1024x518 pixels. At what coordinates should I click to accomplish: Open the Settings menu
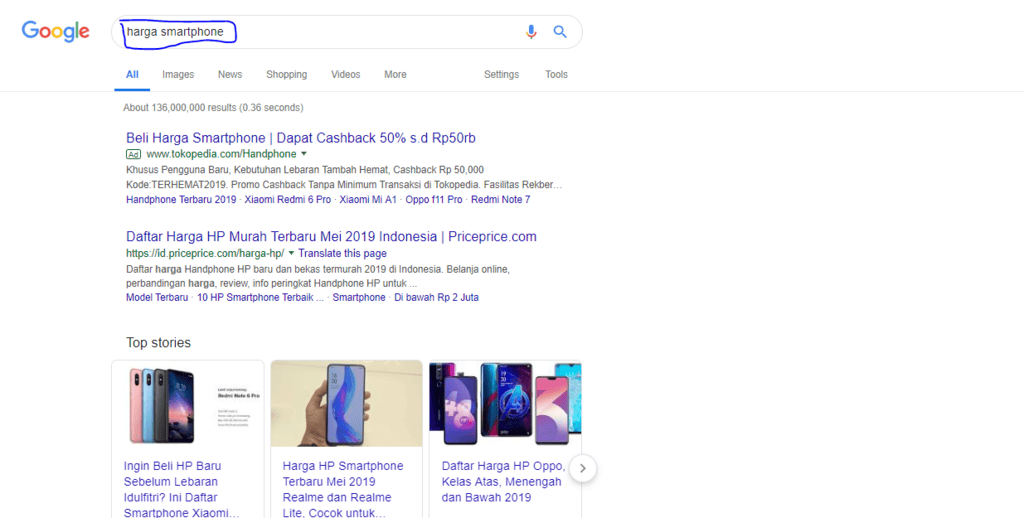[502, 74]
